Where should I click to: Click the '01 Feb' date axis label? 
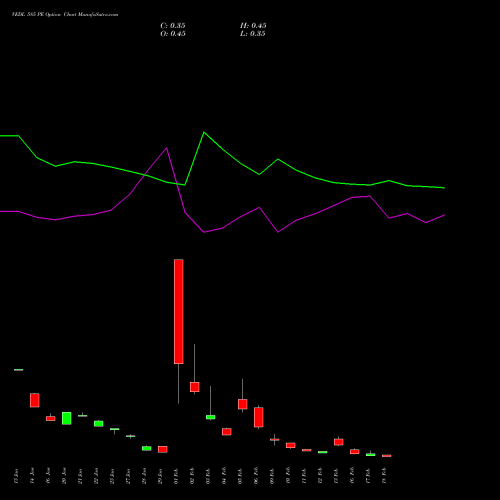point(176,476)
